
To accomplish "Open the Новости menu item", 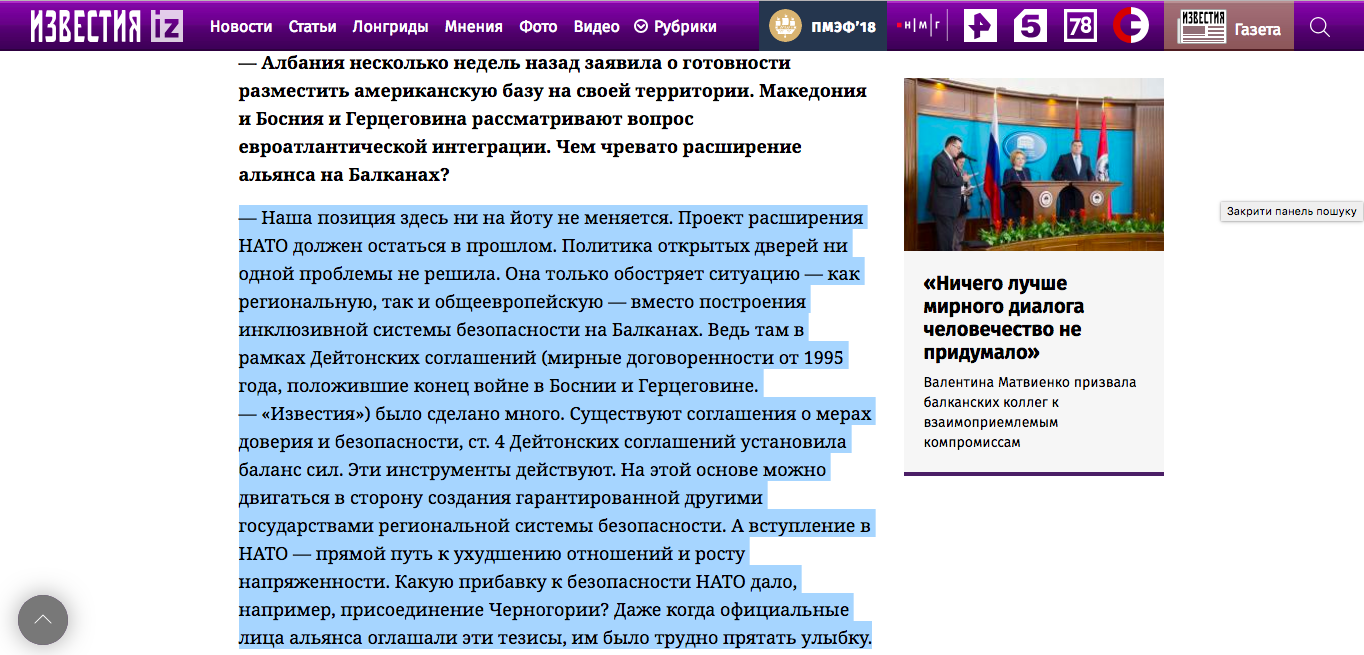I will [241, 27].
